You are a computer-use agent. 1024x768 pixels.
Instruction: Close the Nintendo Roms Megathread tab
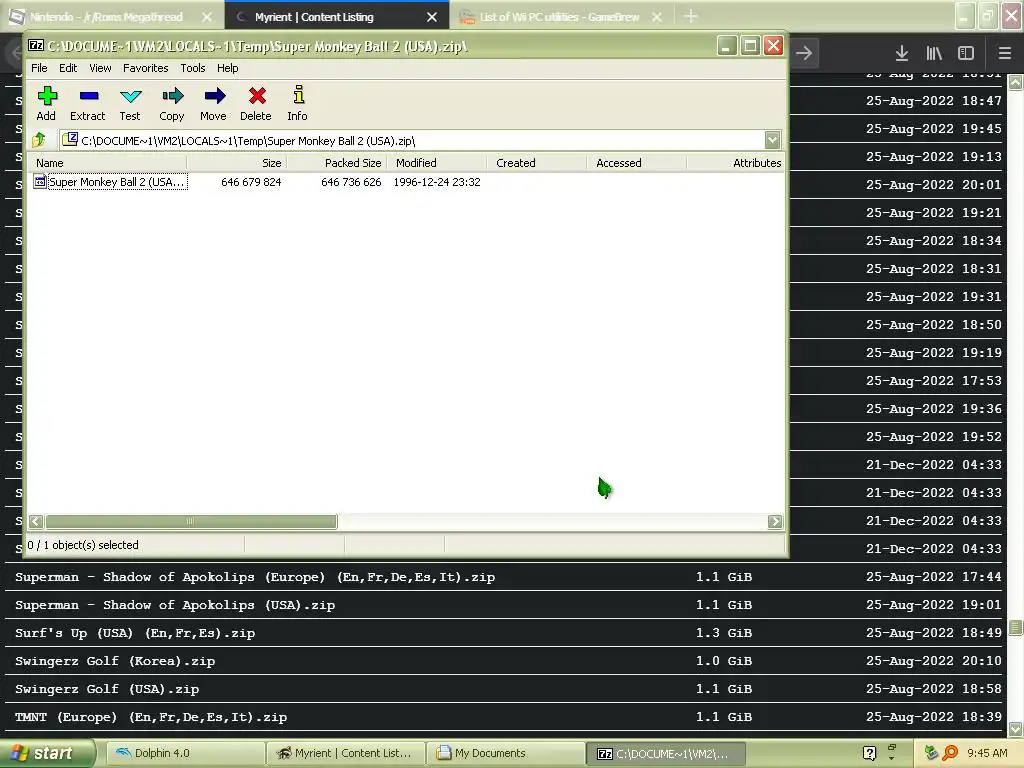(x=207, y=17)
